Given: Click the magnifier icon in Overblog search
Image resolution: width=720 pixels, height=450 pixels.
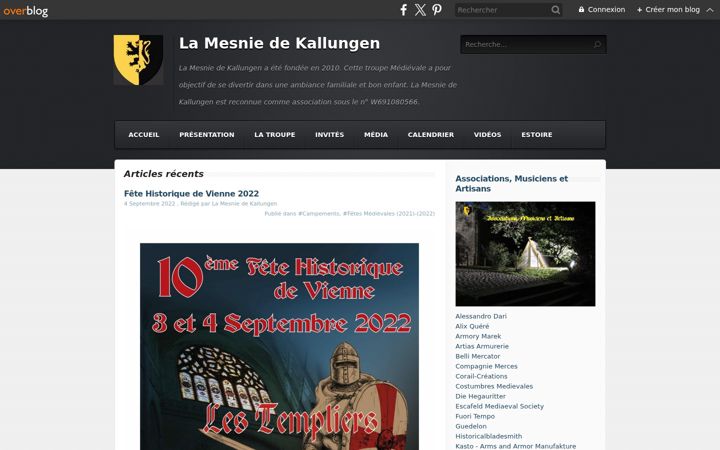Looking at the screenshot, I should point(556,10).
